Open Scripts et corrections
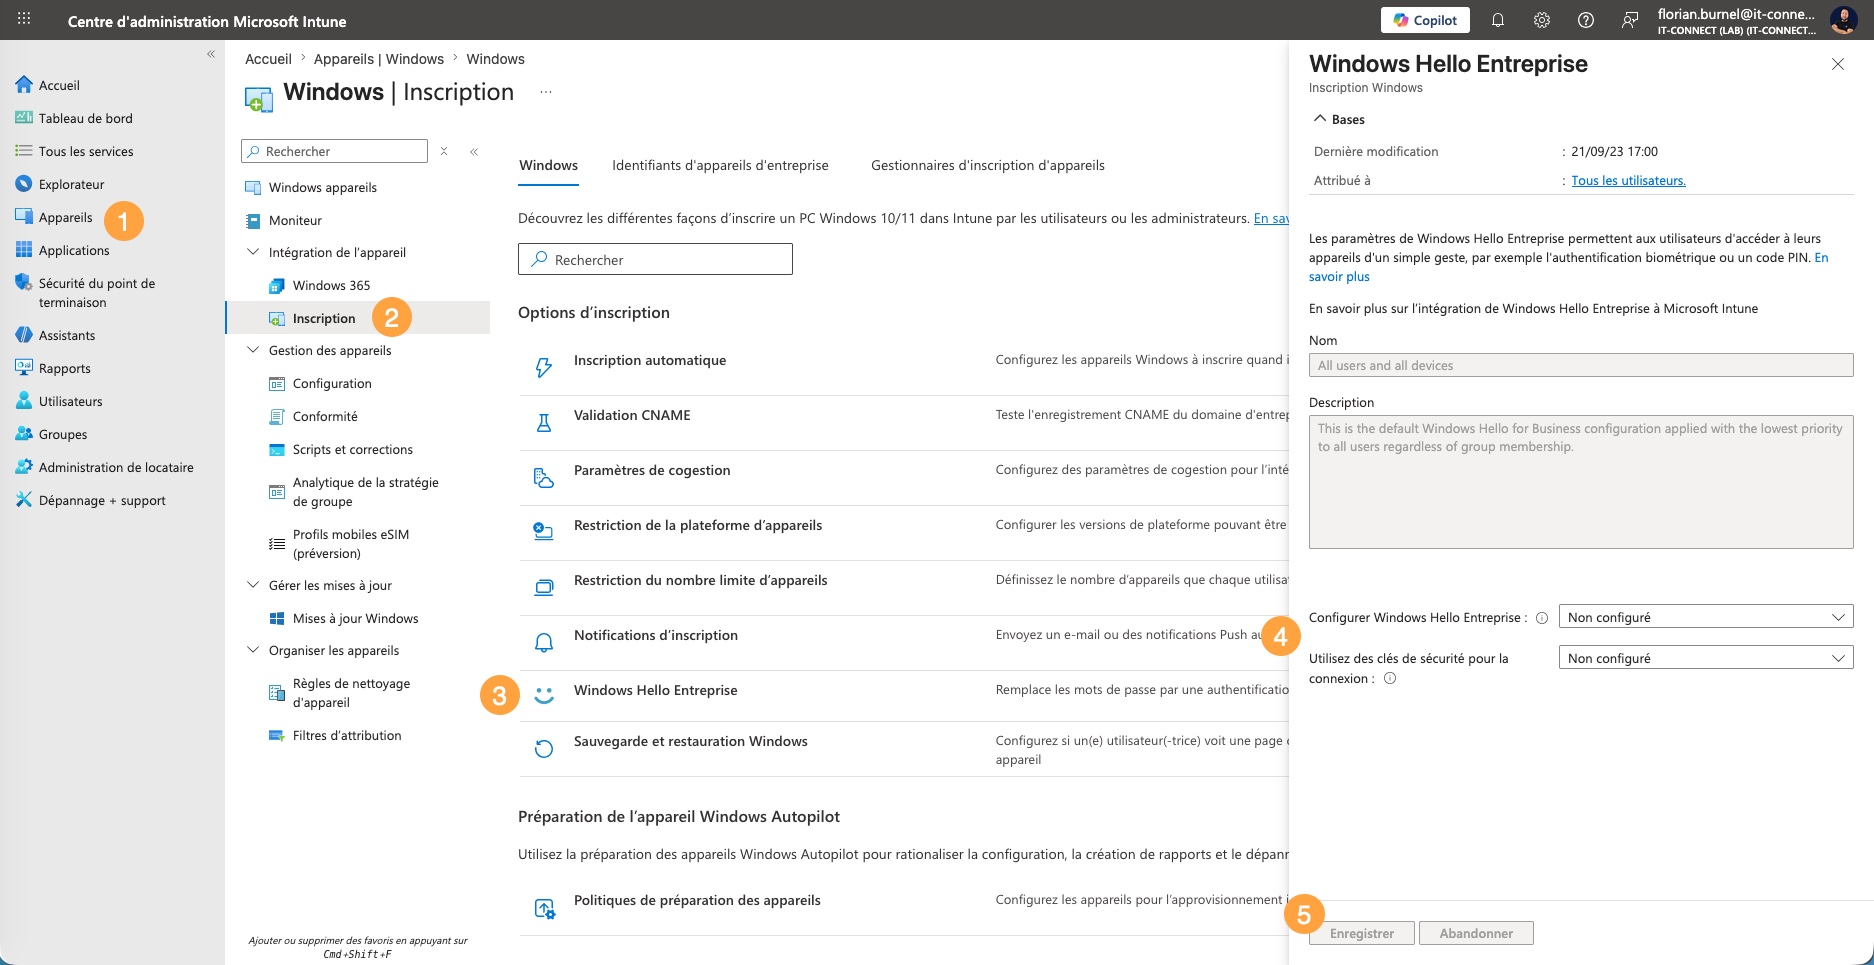The width and height of the screenshot is (1874, 965). [x=352, y=449]
